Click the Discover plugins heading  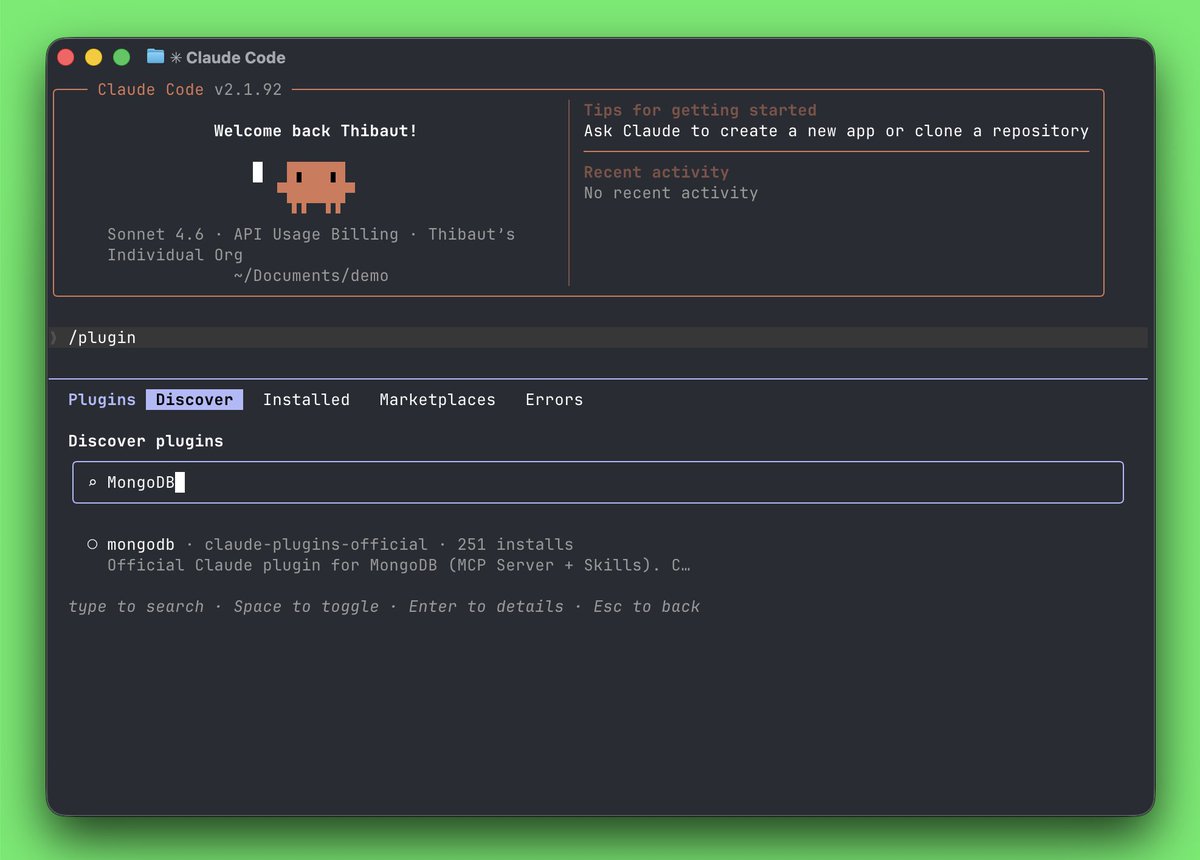coord(146,441)
